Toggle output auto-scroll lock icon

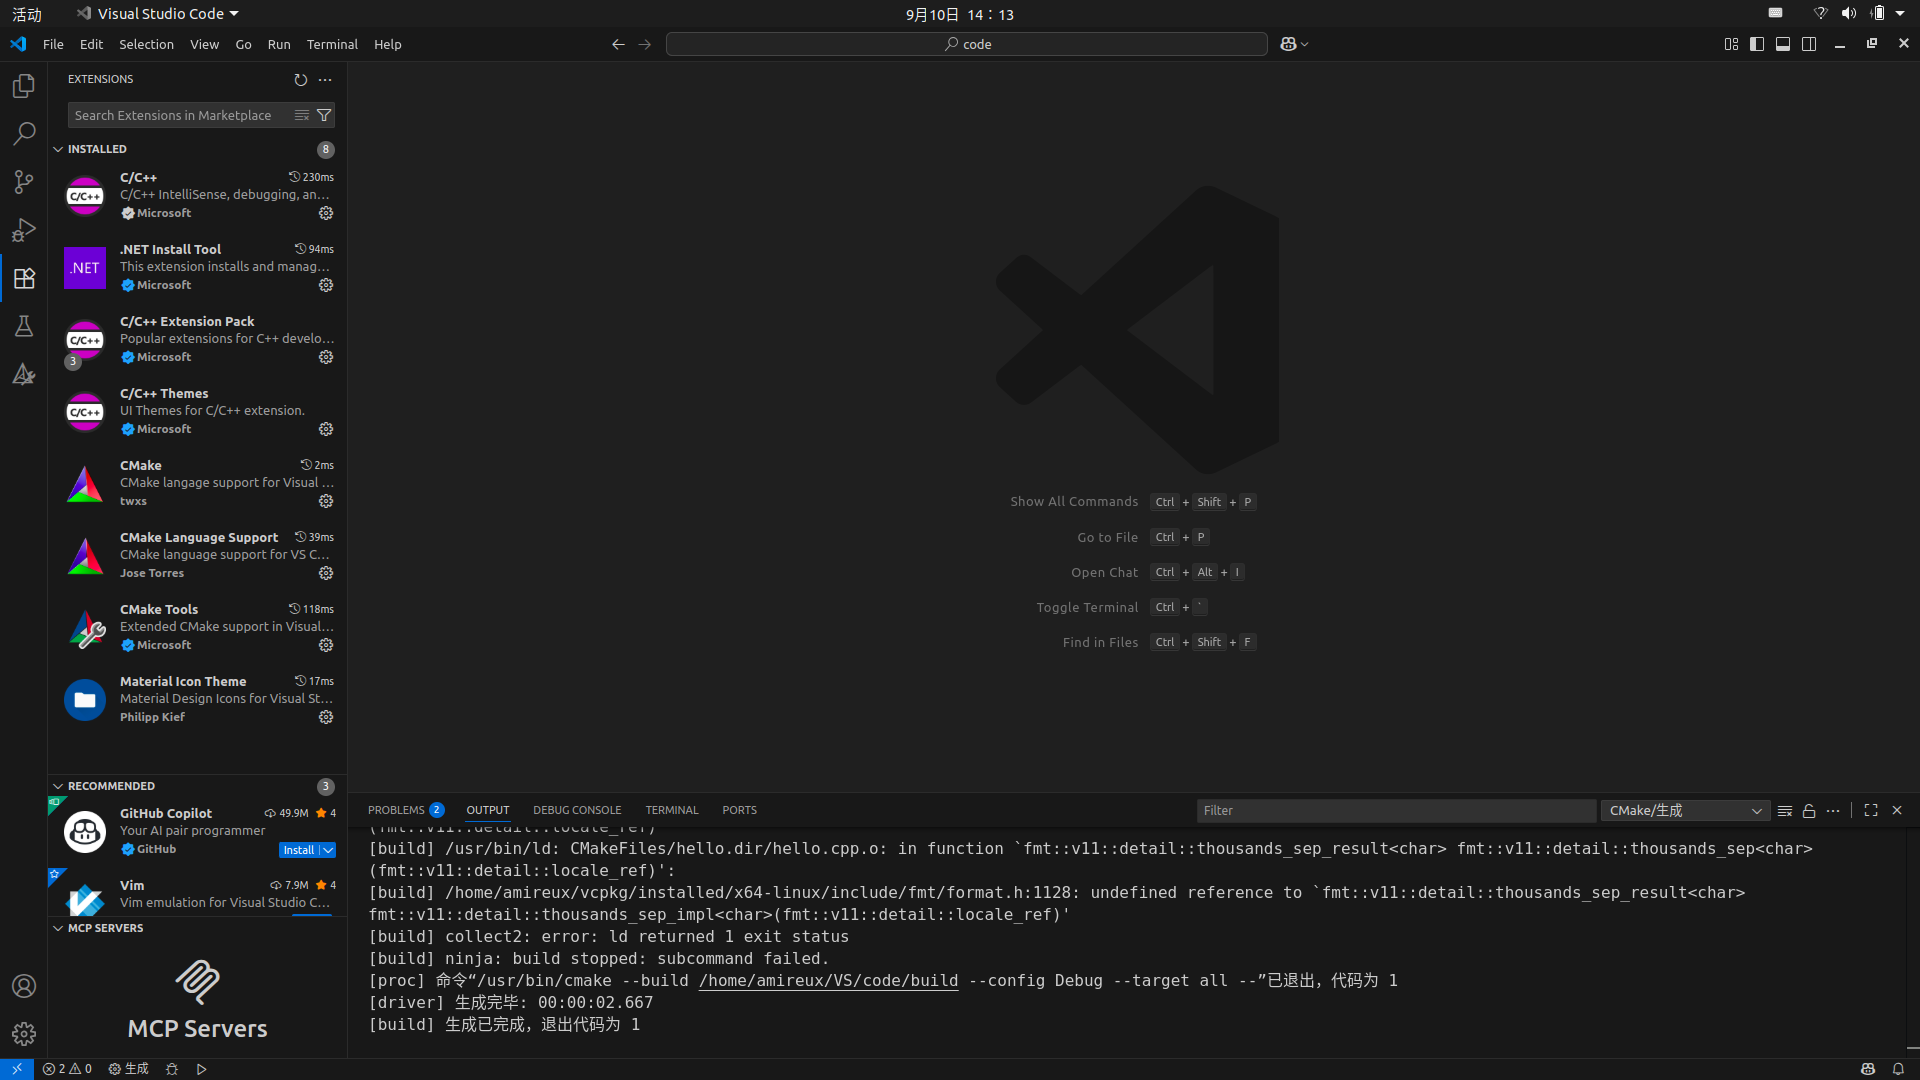click(1809, 811)
